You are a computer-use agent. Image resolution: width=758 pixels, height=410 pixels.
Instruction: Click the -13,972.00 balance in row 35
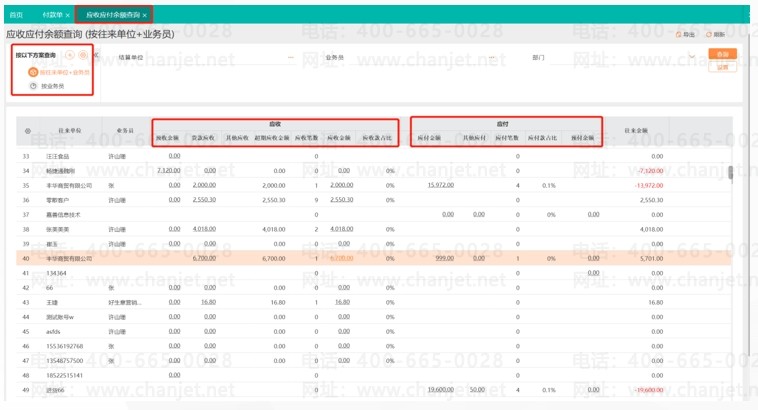click(649, 186)
